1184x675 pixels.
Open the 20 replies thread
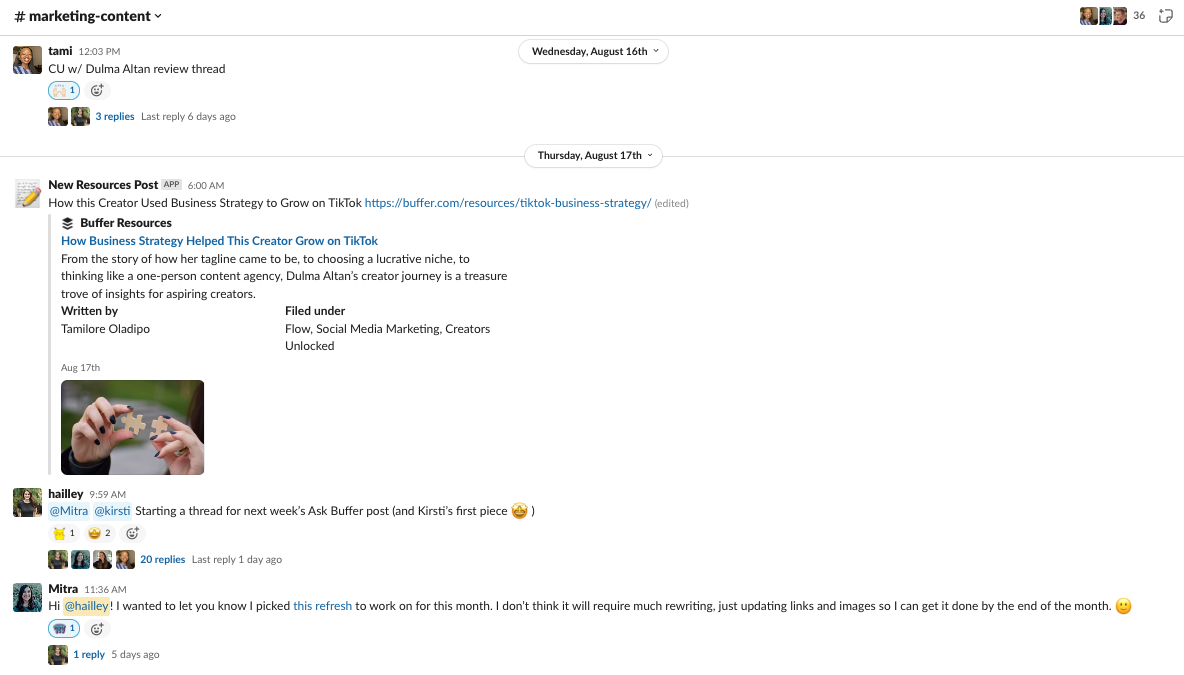tap(162, 560)
